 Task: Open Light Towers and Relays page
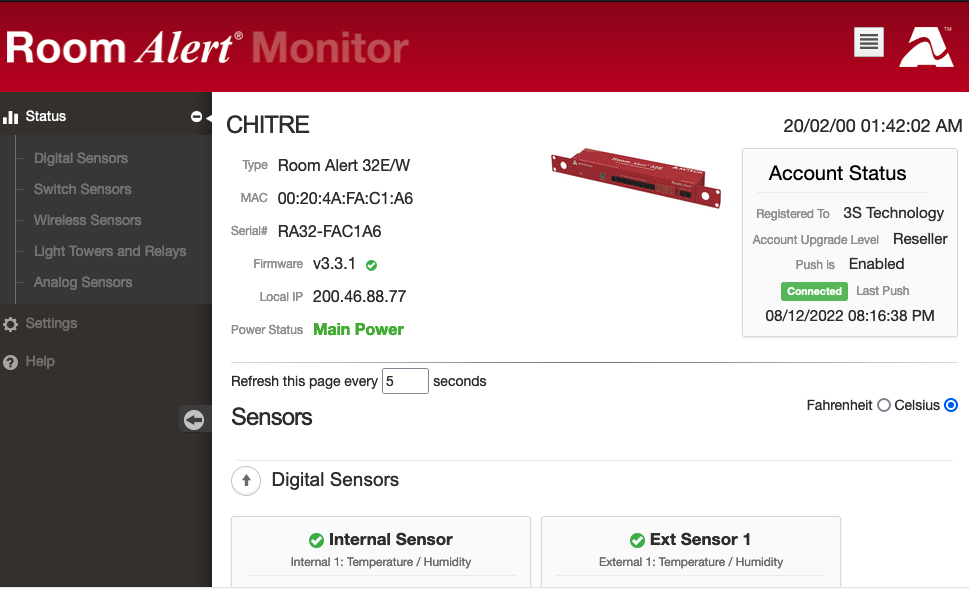click(110, 251)
